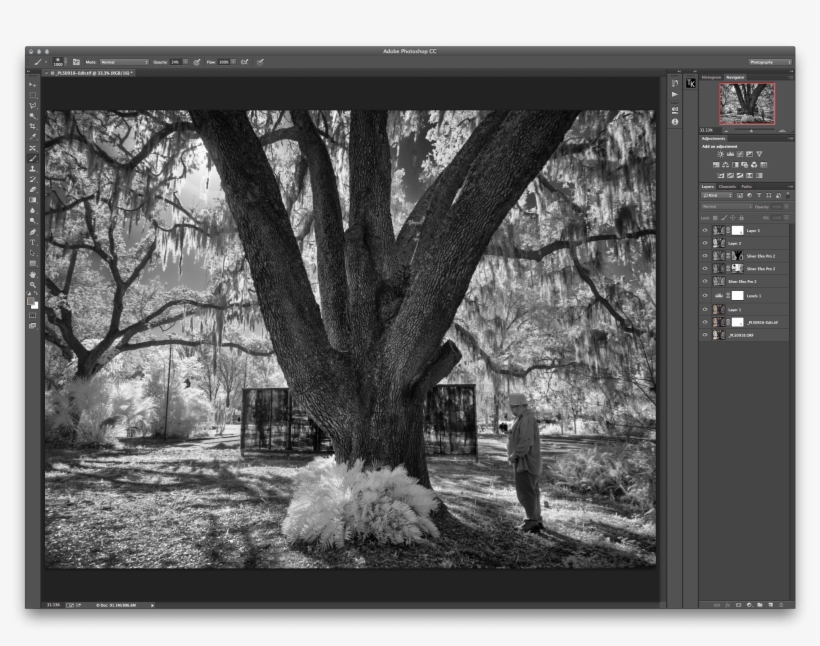Select the Gradient tool
The width and height of the screenshot is (820, 646).
pos(32,199)
